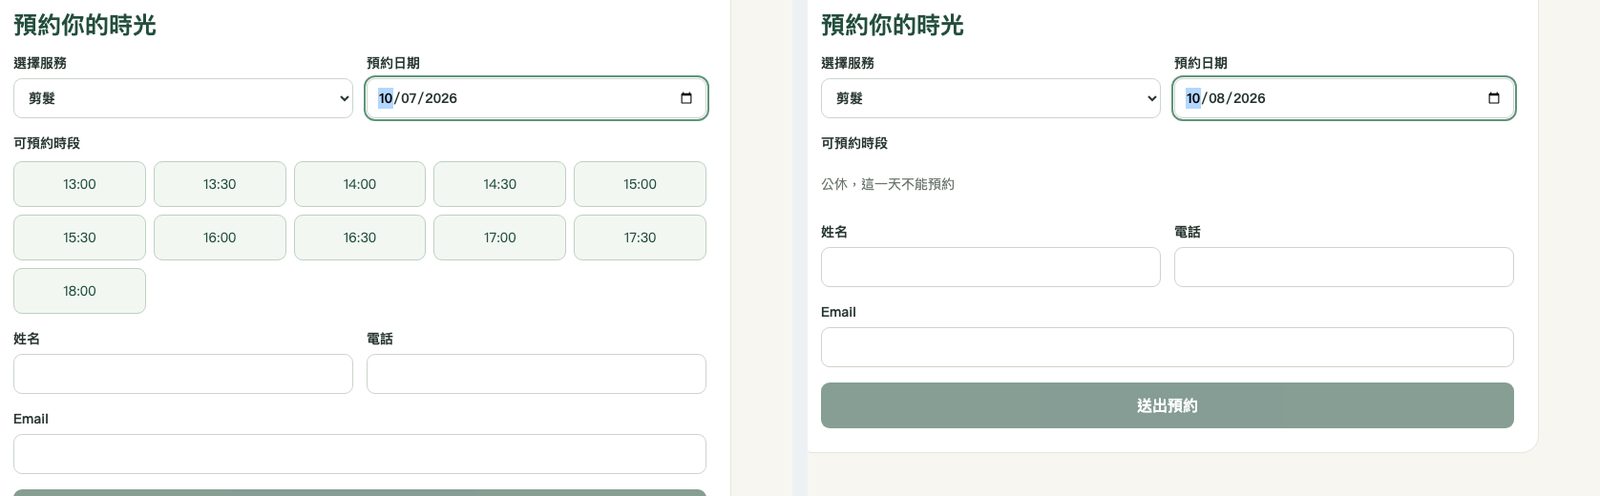Screen dimensions: 1600x496
Task: Select the 17:30 time slot
Action: coord(640,238)
